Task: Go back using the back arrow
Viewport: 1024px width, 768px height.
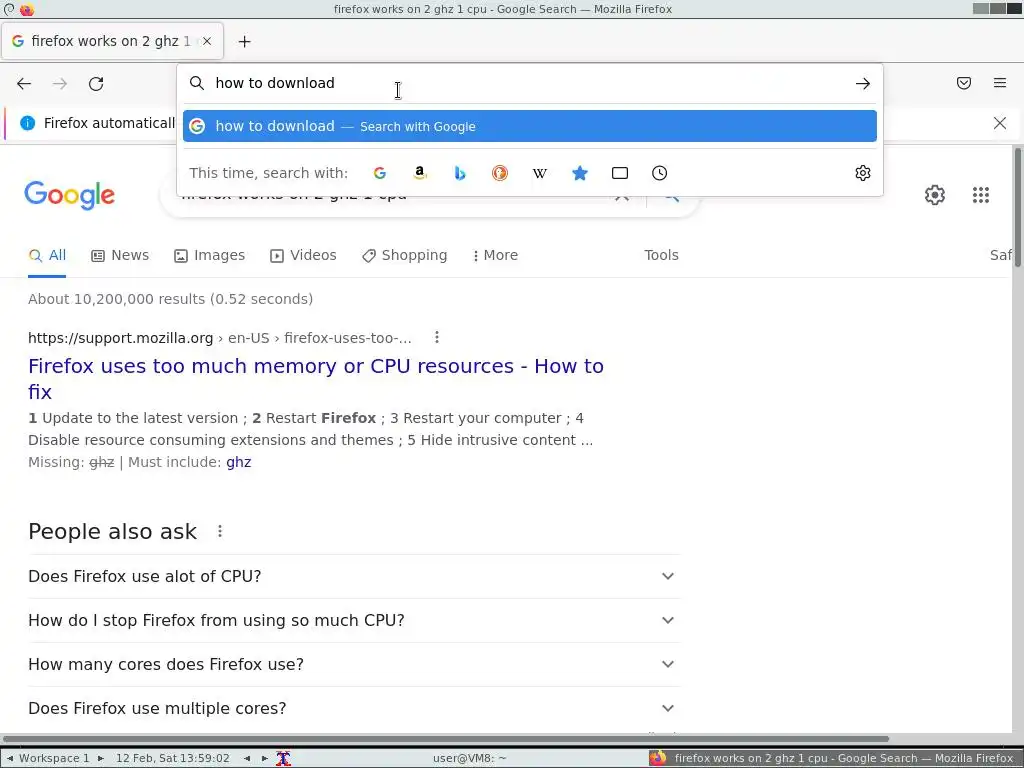Action: pos(24,84)
